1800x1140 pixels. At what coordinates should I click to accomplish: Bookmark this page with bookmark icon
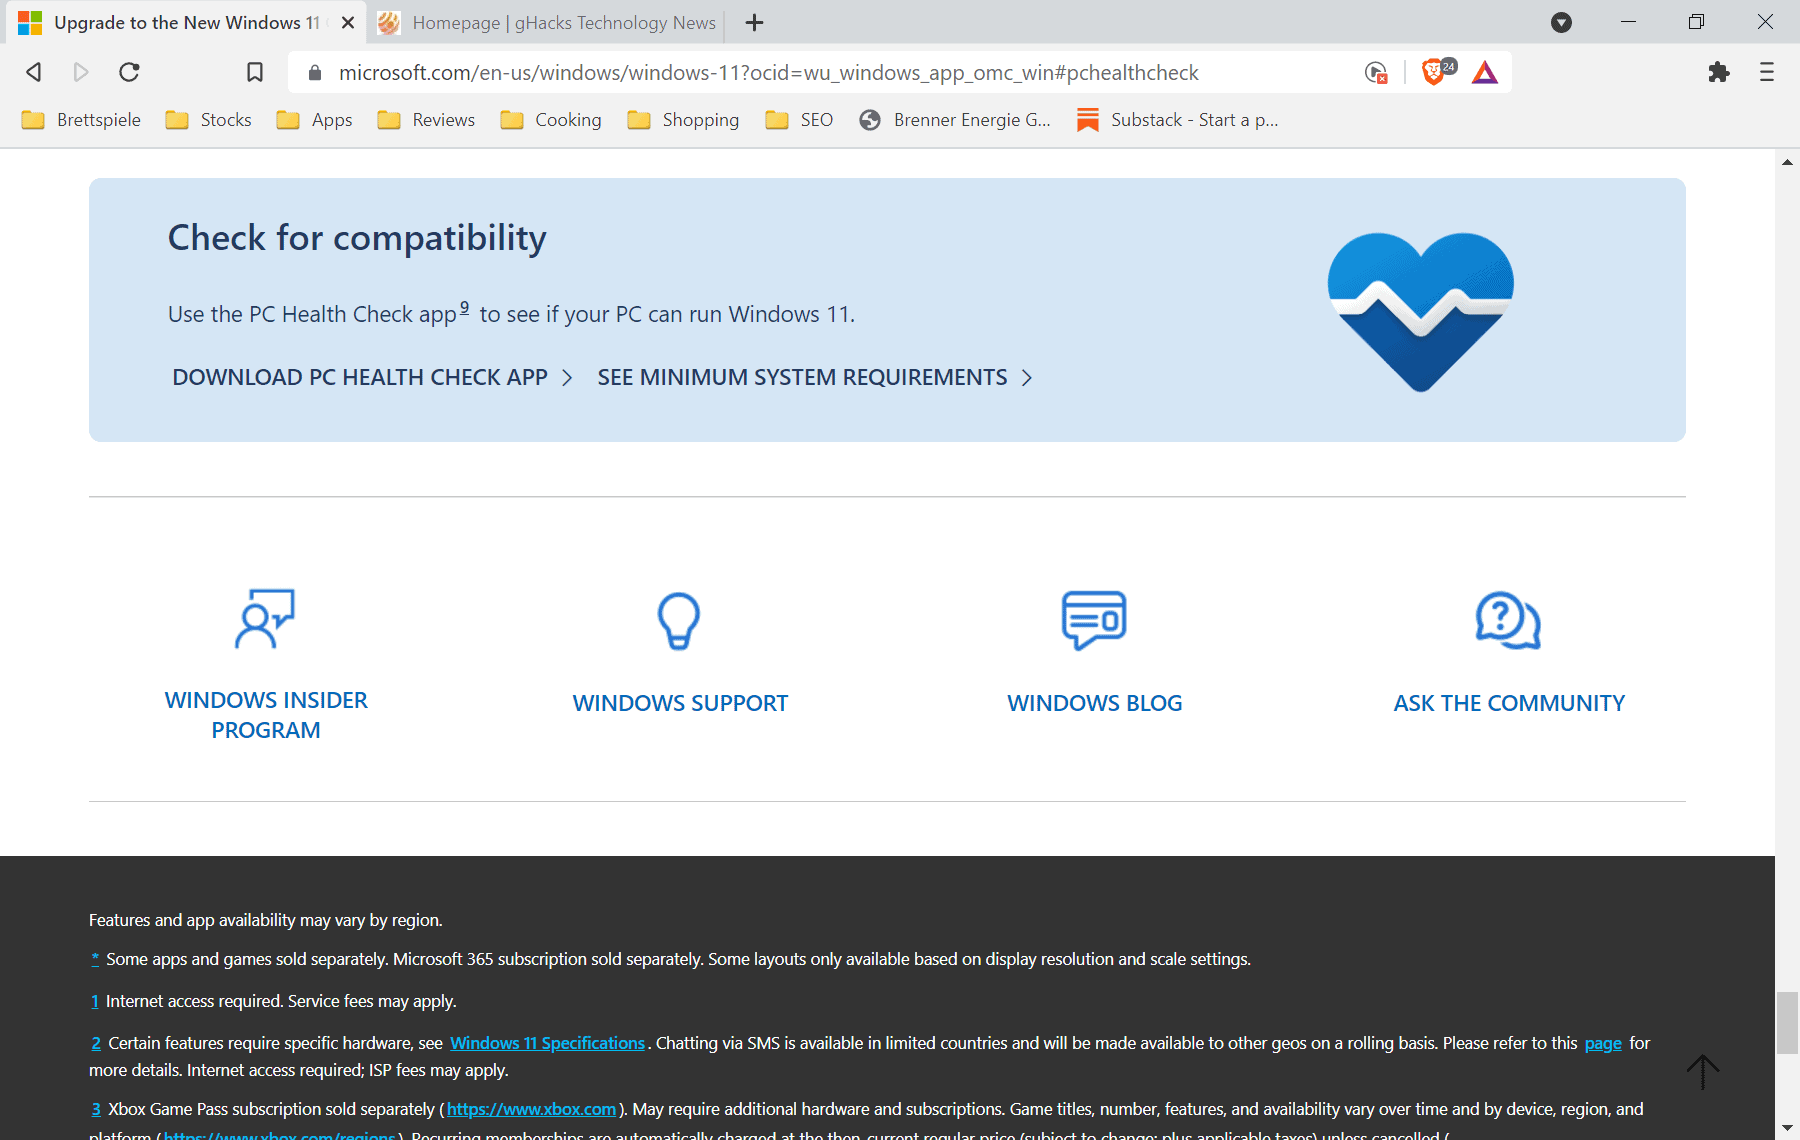(x=255, y=72)
